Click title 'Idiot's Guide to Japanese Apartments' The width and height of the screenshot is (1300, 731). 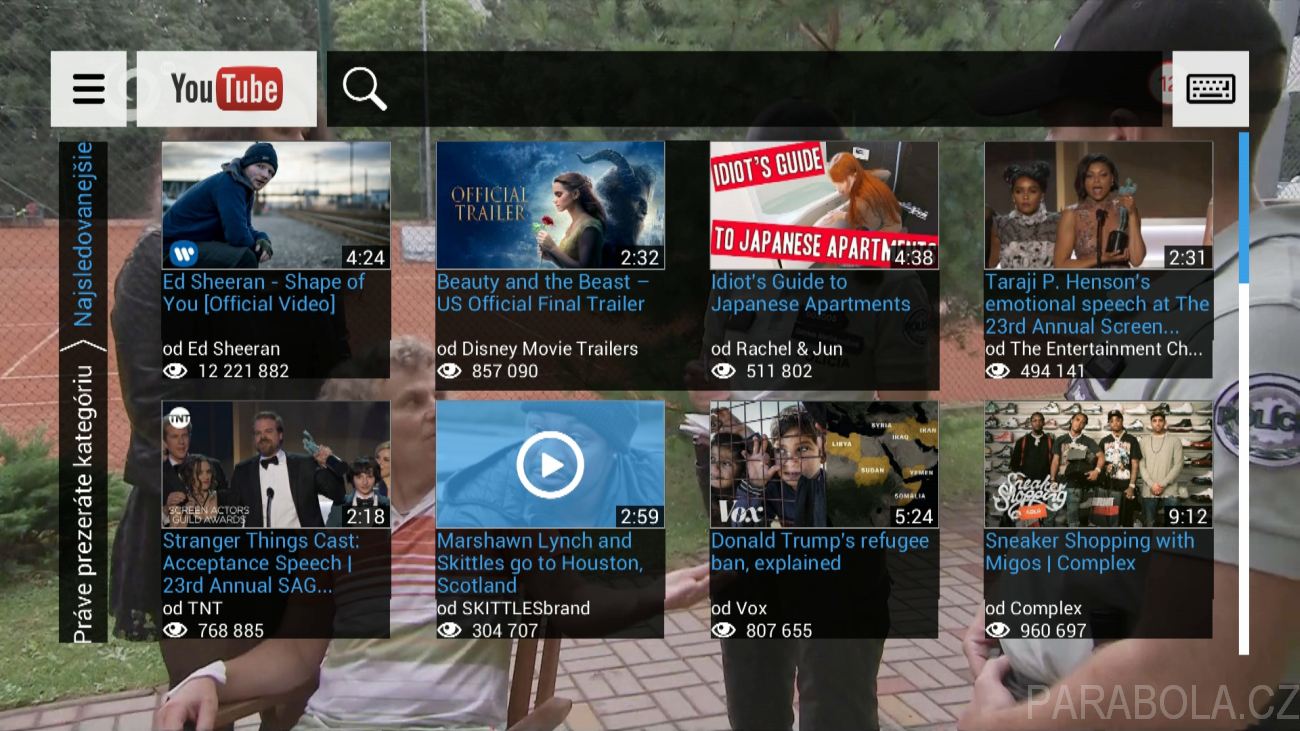pos(811,293)
